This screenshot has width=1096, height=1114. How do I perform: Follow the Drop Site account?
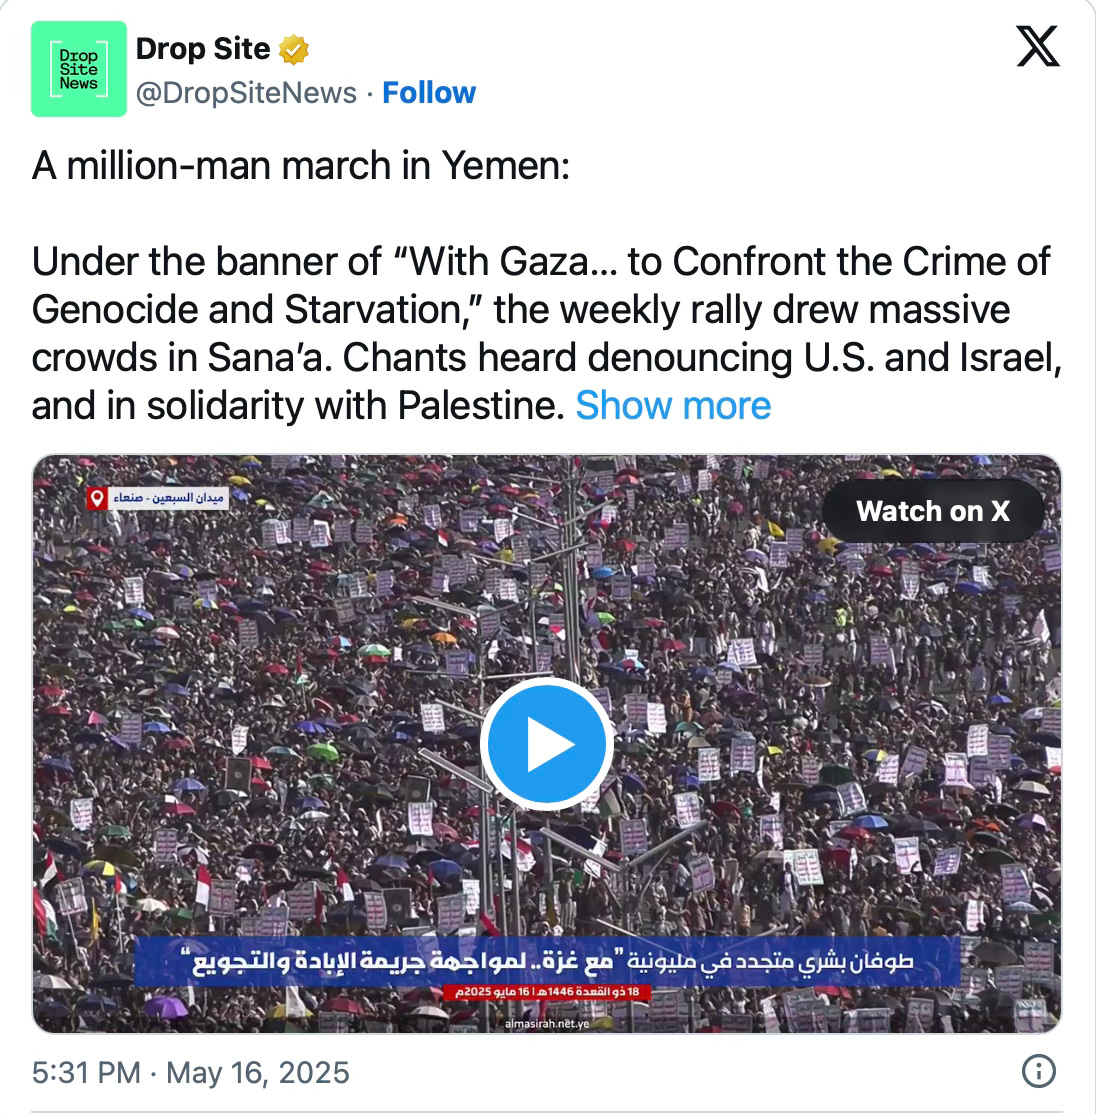429,92
